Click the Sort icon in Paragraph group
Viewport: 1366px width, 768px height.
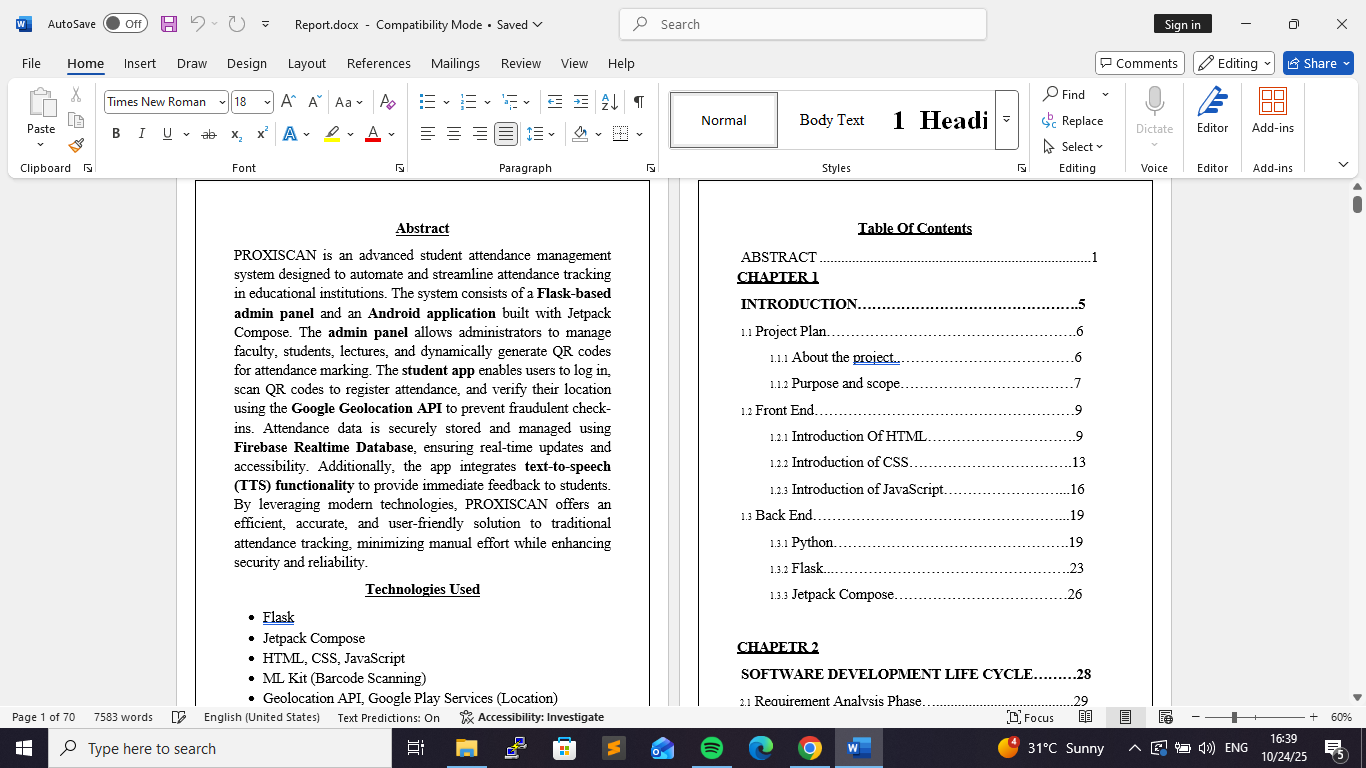(609, 102)
